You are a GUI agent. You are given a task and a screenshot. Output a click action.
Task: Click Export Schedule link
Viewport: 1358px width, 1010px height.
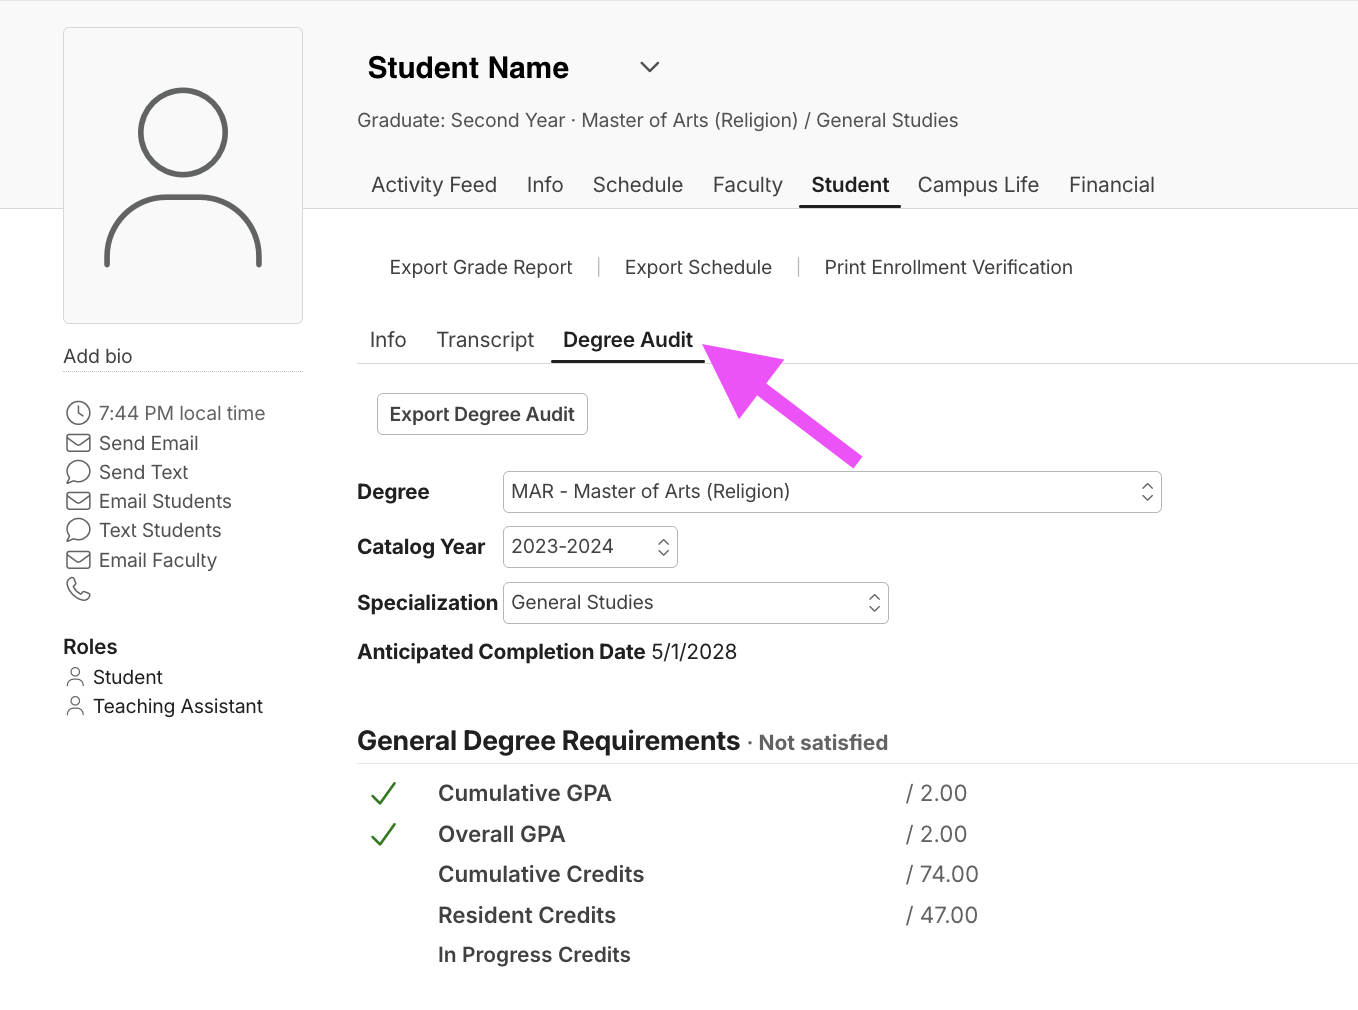[698, 267]
